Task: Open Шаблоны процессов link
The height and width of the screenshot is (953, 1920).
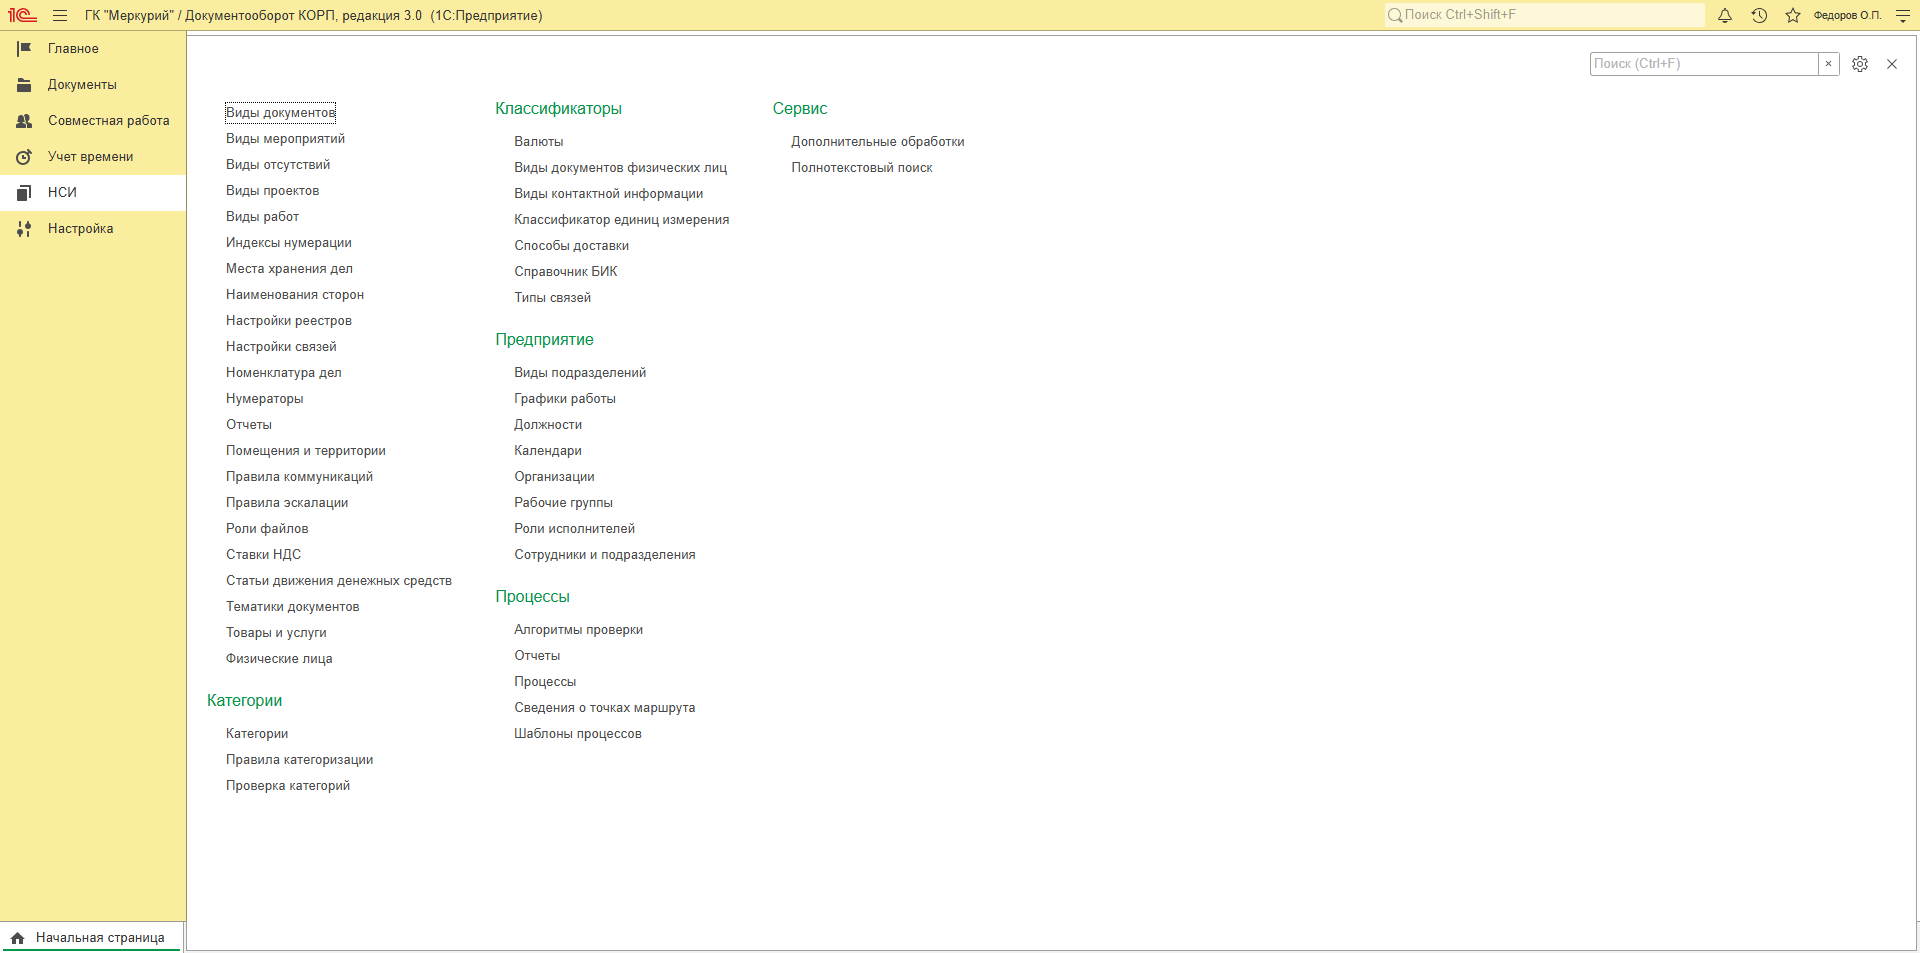Action: click(578, 734)
